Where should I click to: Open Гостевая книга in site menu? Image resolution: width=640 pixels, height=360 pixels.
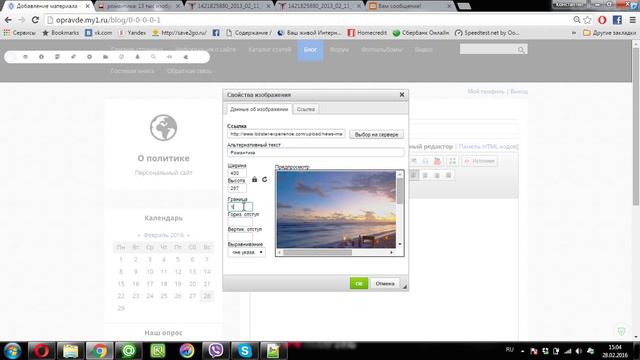tap(132, 71)
